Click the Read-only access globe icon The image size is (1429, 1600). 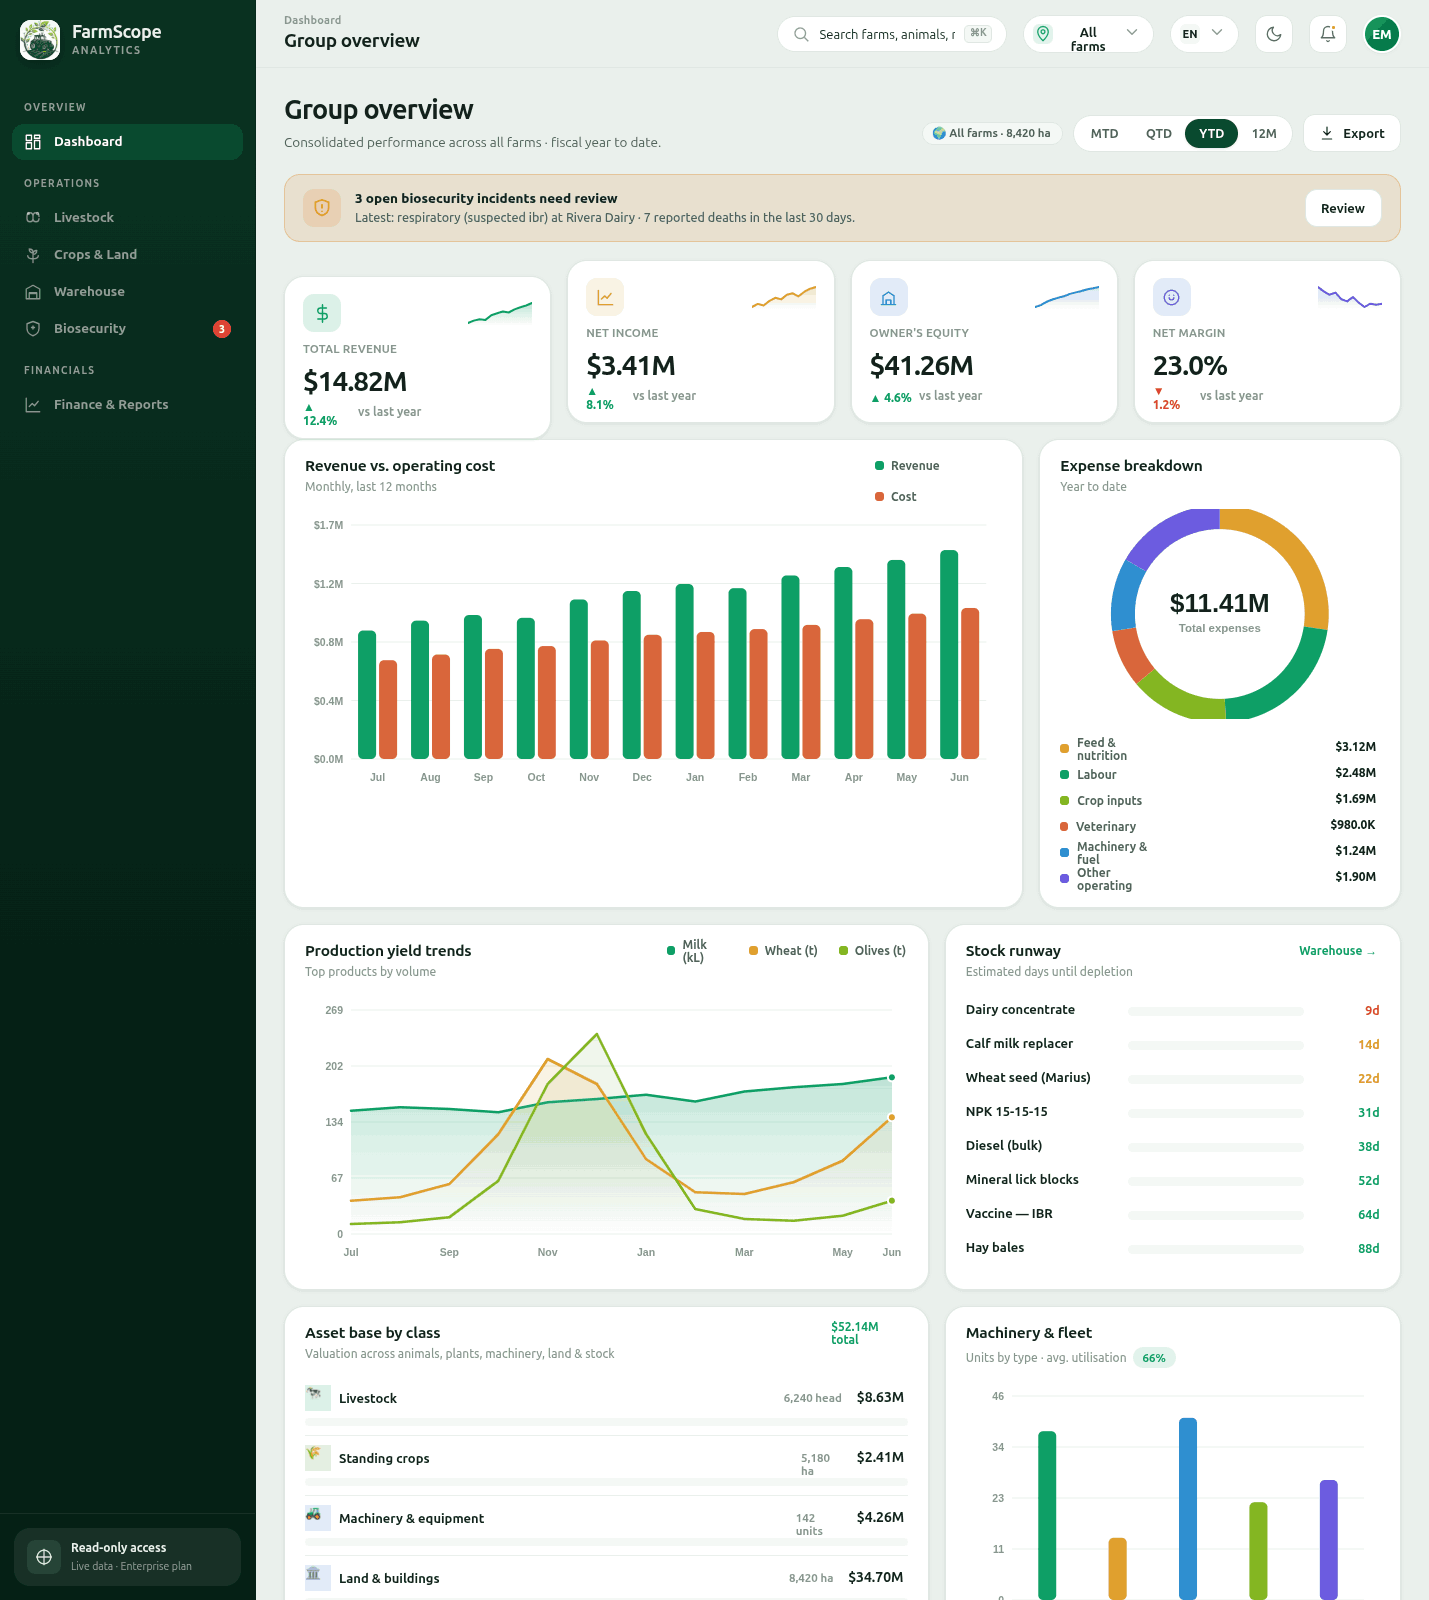tap(44, 1557)
